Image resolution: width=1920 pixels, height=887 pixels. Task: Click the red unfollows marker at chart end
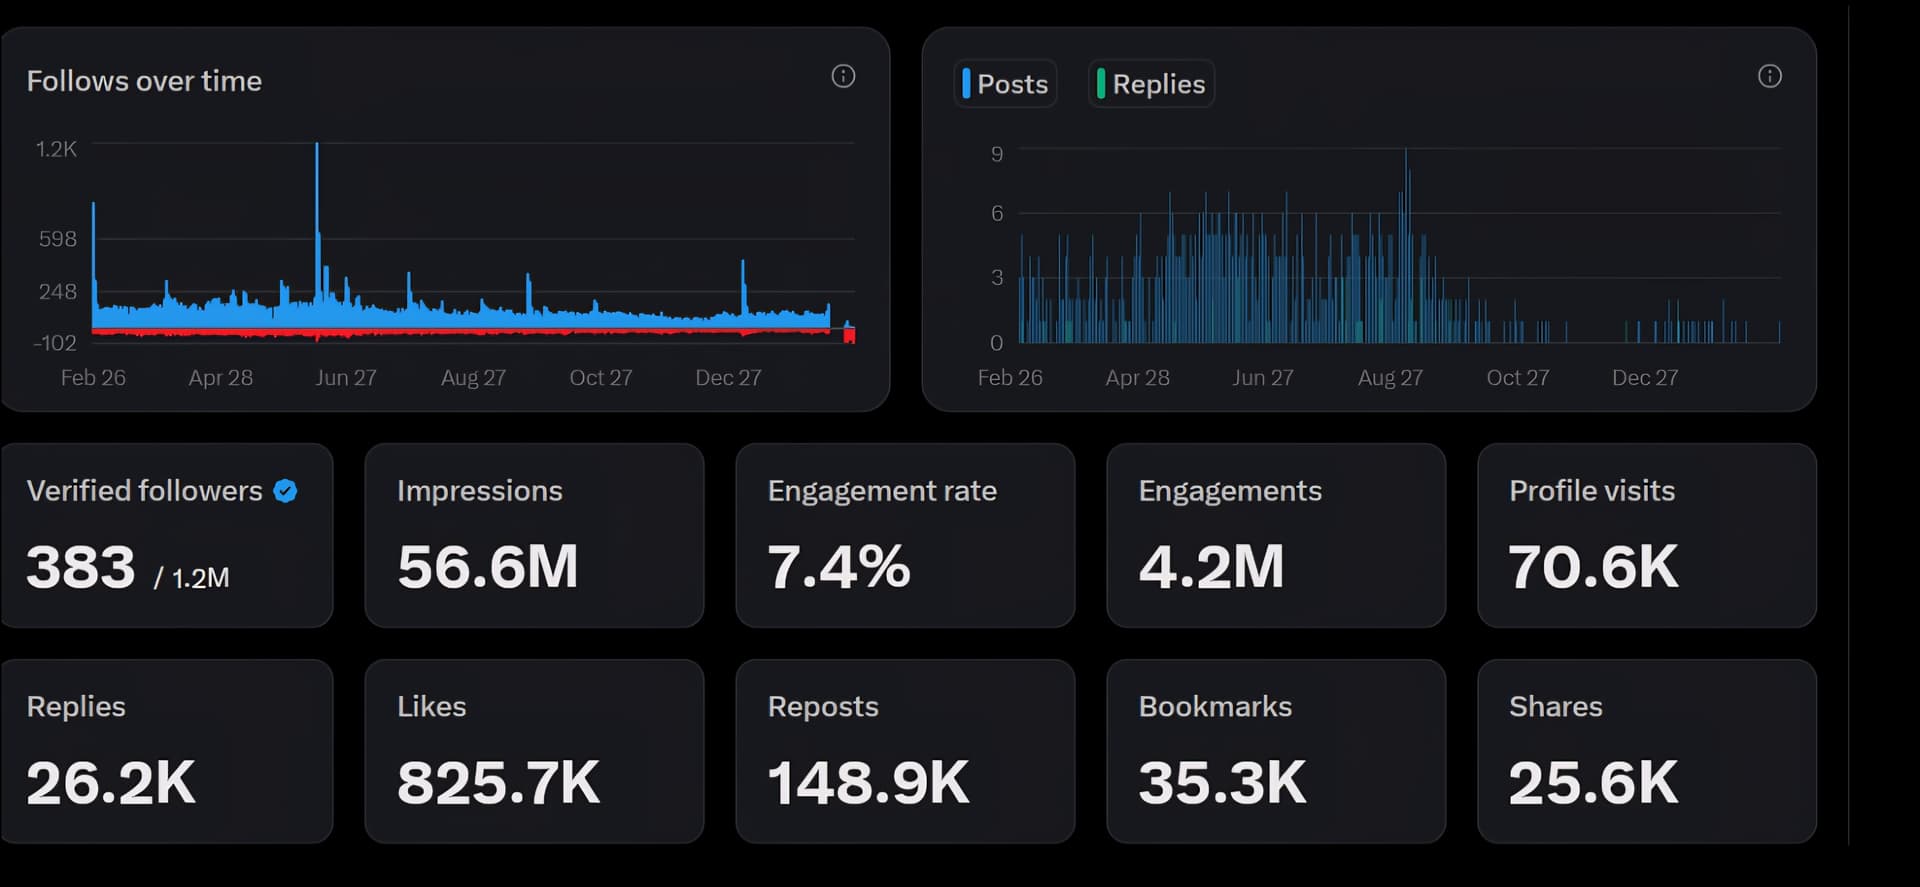[849, 336]
